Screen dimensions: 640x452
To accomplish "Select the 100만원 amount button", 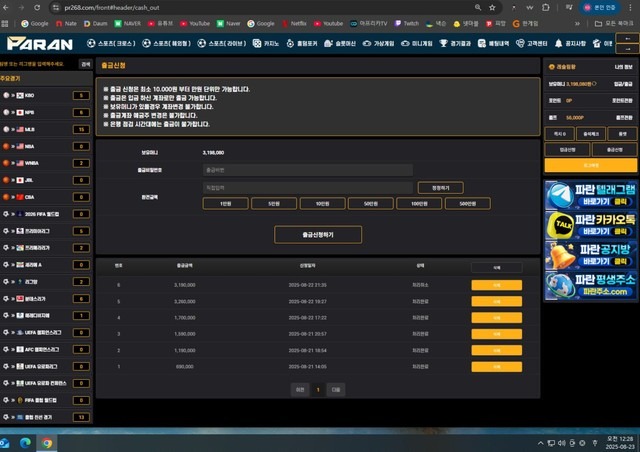I will click(x=419, y=203).
